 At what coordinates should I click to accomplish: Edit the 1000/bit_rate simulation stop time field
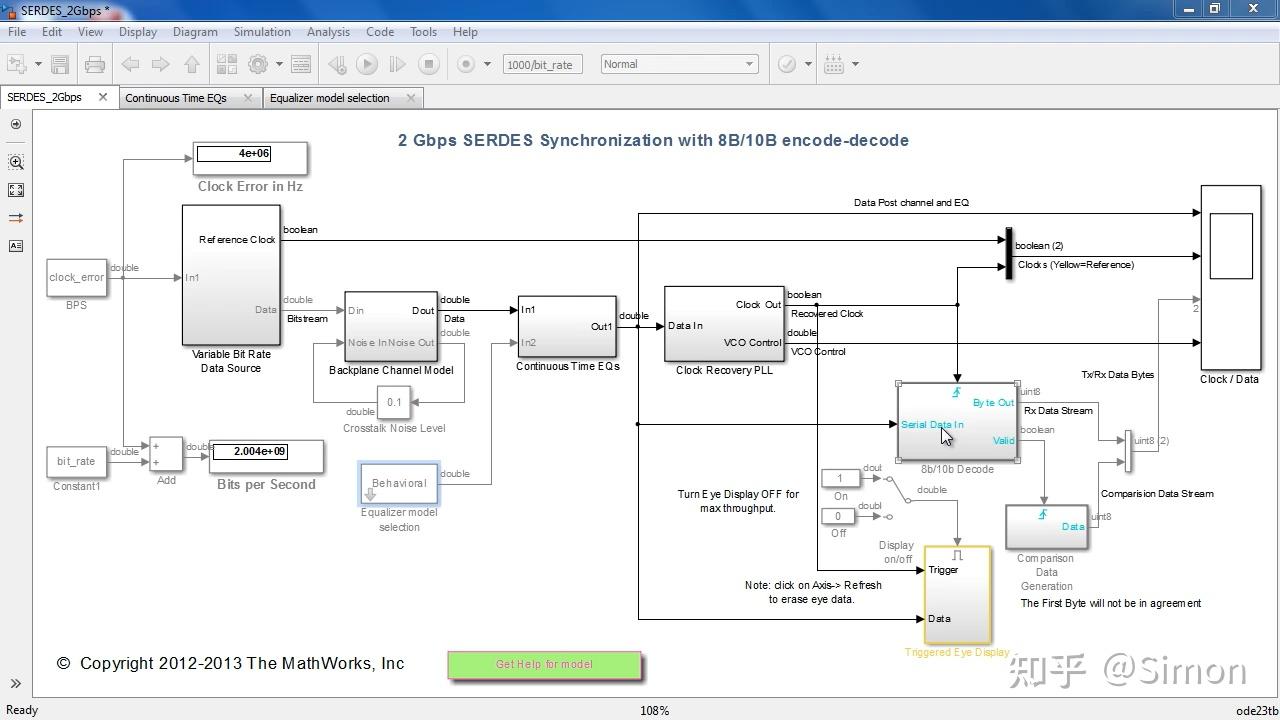[x=542, y=63]
